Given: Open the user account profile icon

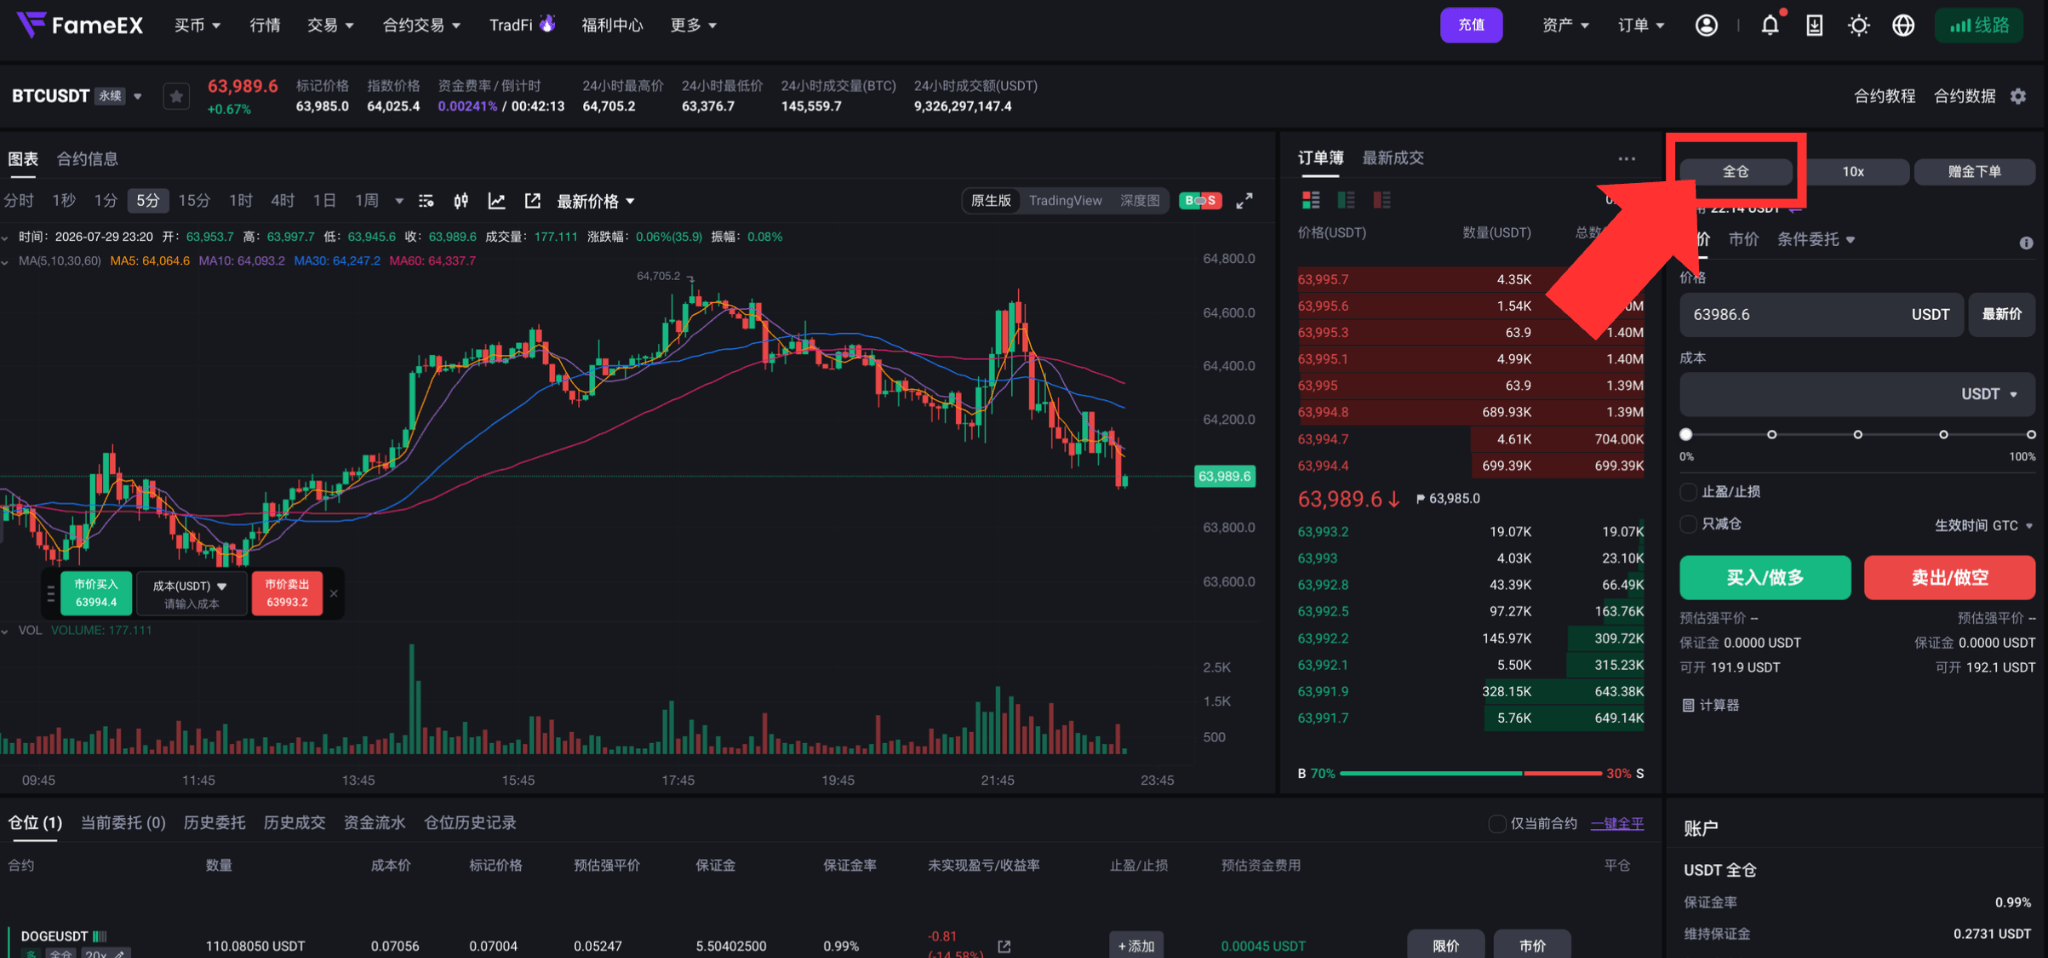Looking at the screenshot, I should [1706, 25].
